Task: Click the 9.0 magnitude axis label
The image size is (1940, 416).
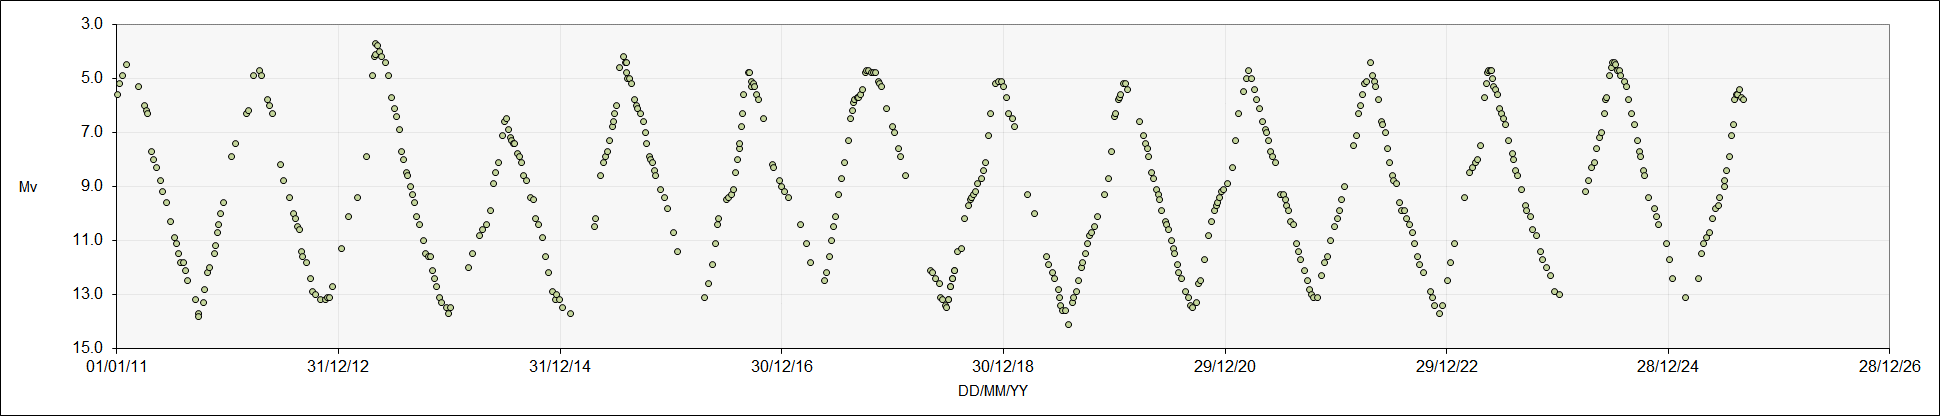Action: pos(93,186)
